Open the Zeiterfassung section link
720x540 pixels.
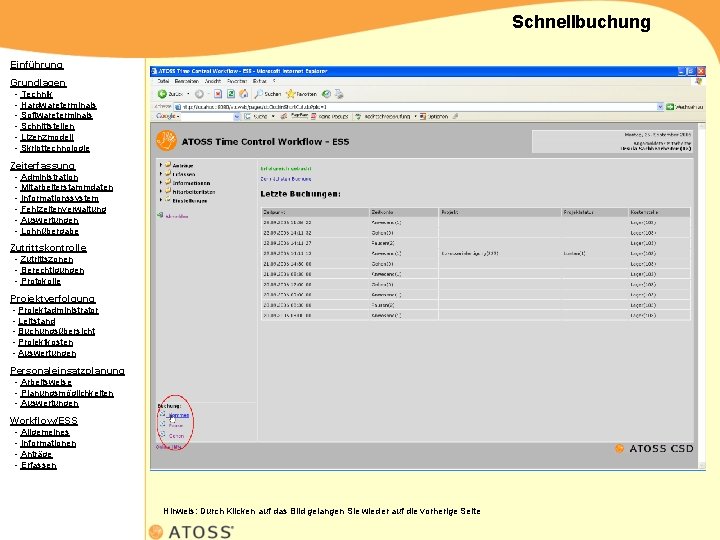(43, 166)
